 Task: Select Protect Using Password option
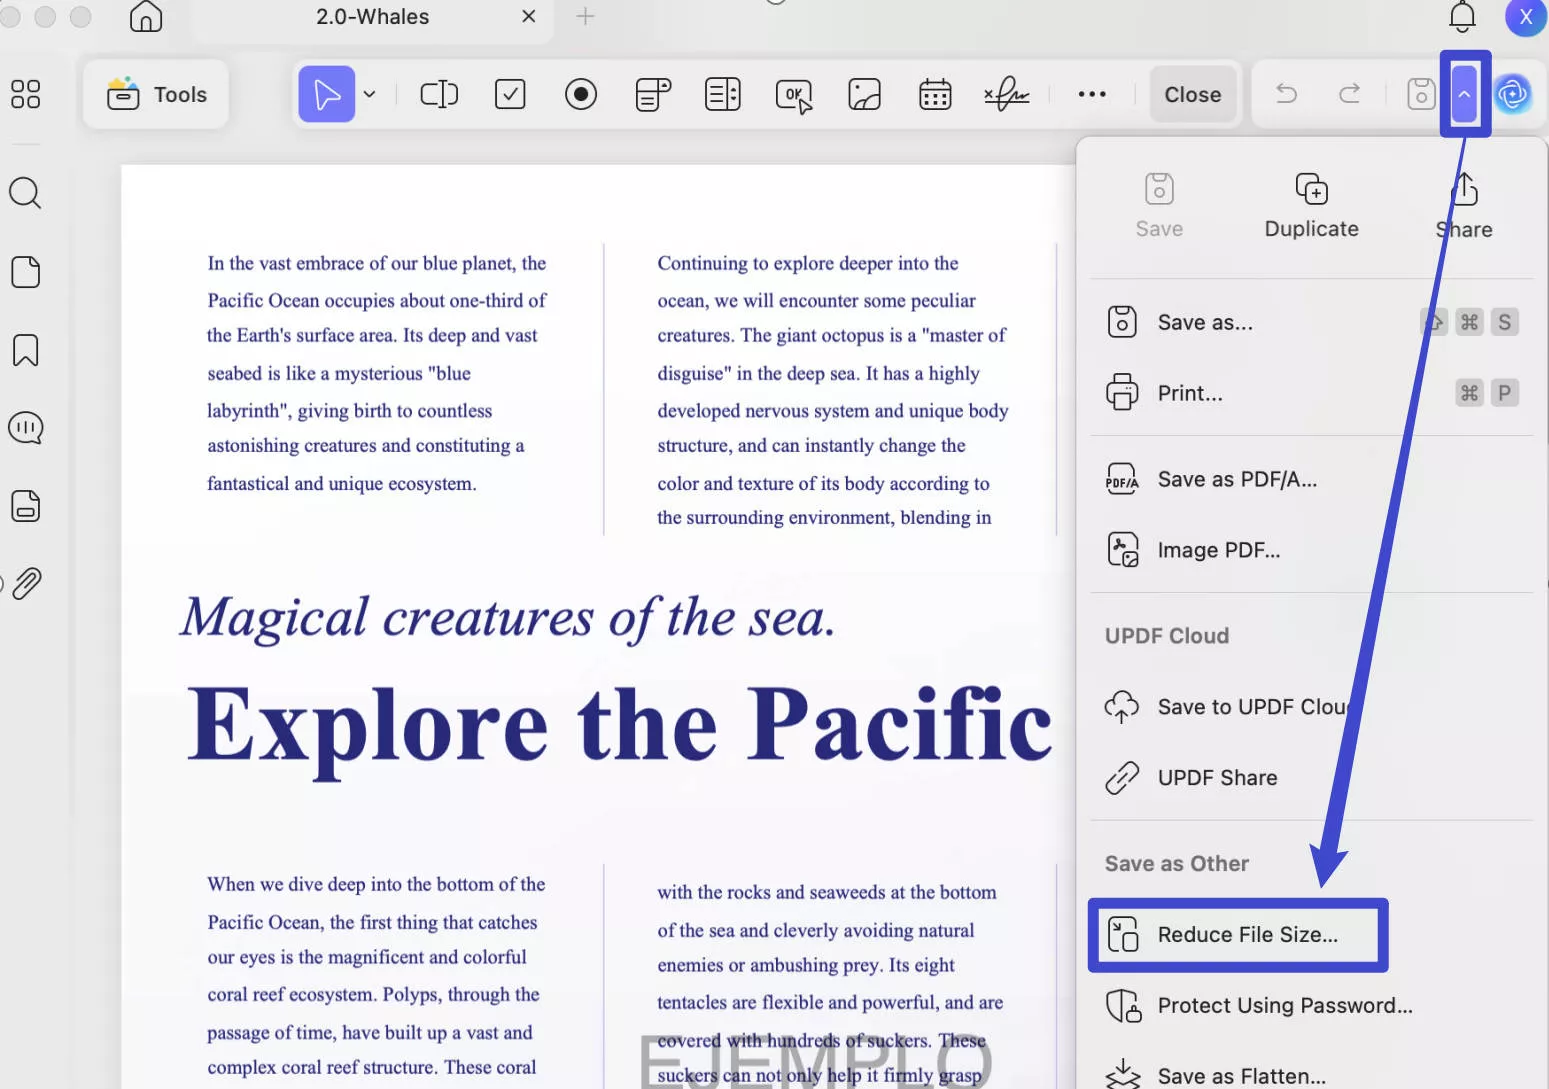point(1284,1006)
